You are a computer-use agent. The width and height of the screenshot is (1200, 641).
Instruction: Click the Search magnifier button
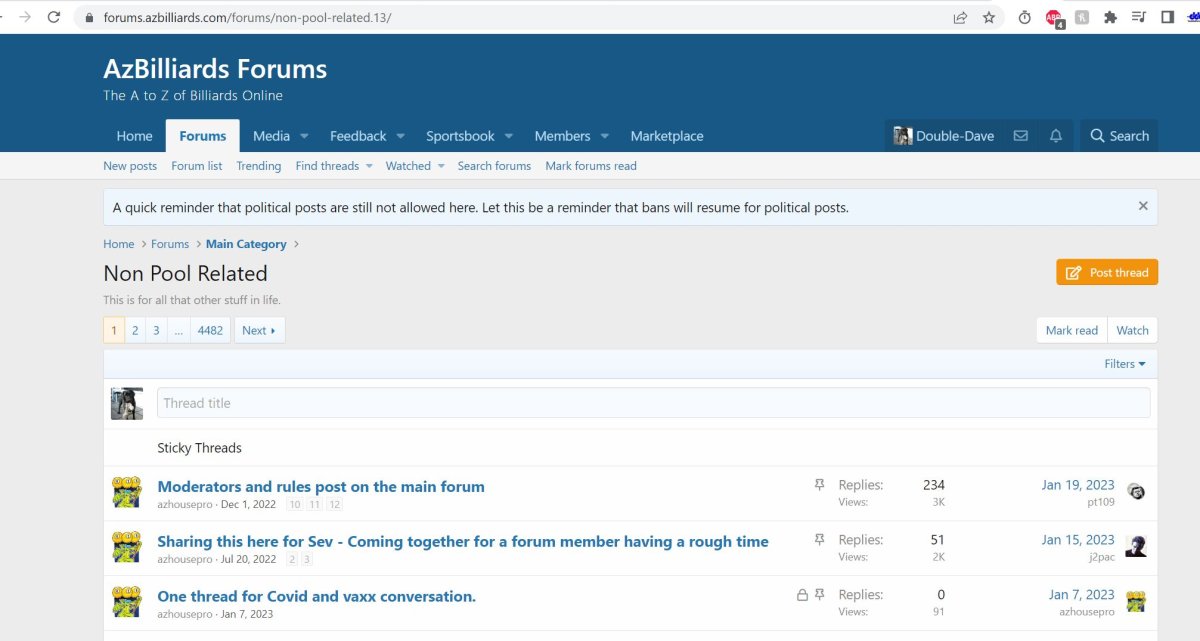pyautogui.click(x=1119, y=136)
